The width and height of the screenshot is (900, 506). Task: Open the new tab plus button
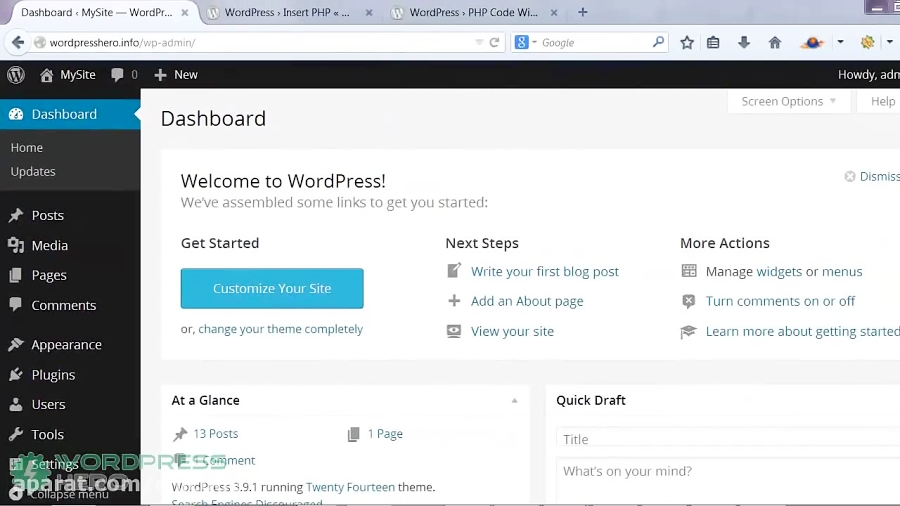(583, 12)
